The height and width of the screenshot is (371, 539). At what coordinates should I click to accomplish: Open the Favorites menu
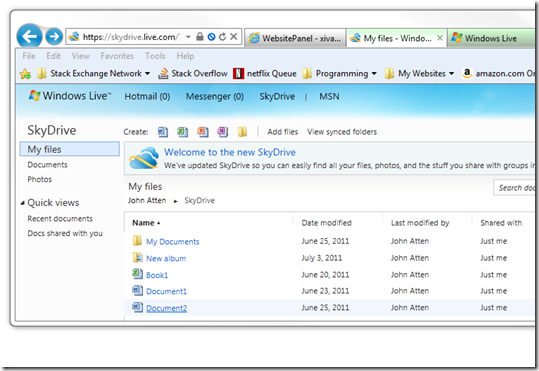tap(117, 56)
